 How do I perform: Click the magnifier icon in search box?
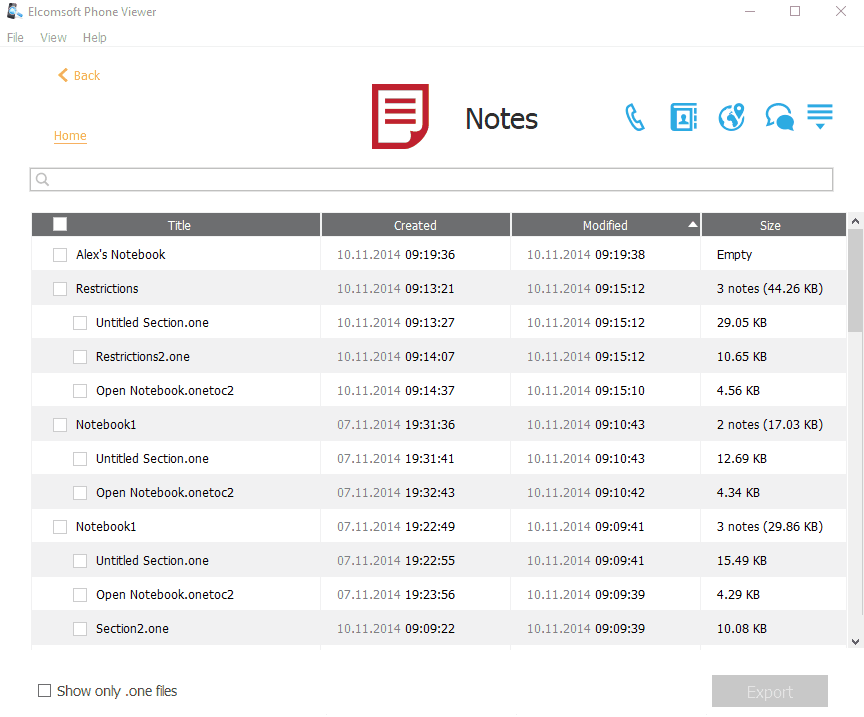(43, 180)
